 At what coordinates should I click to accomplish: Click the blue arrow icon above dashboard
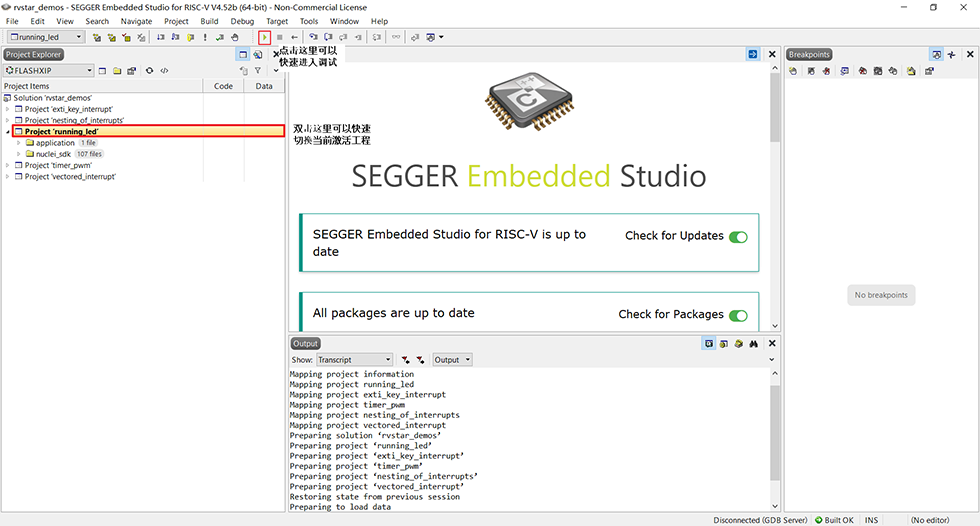[753, 54]
